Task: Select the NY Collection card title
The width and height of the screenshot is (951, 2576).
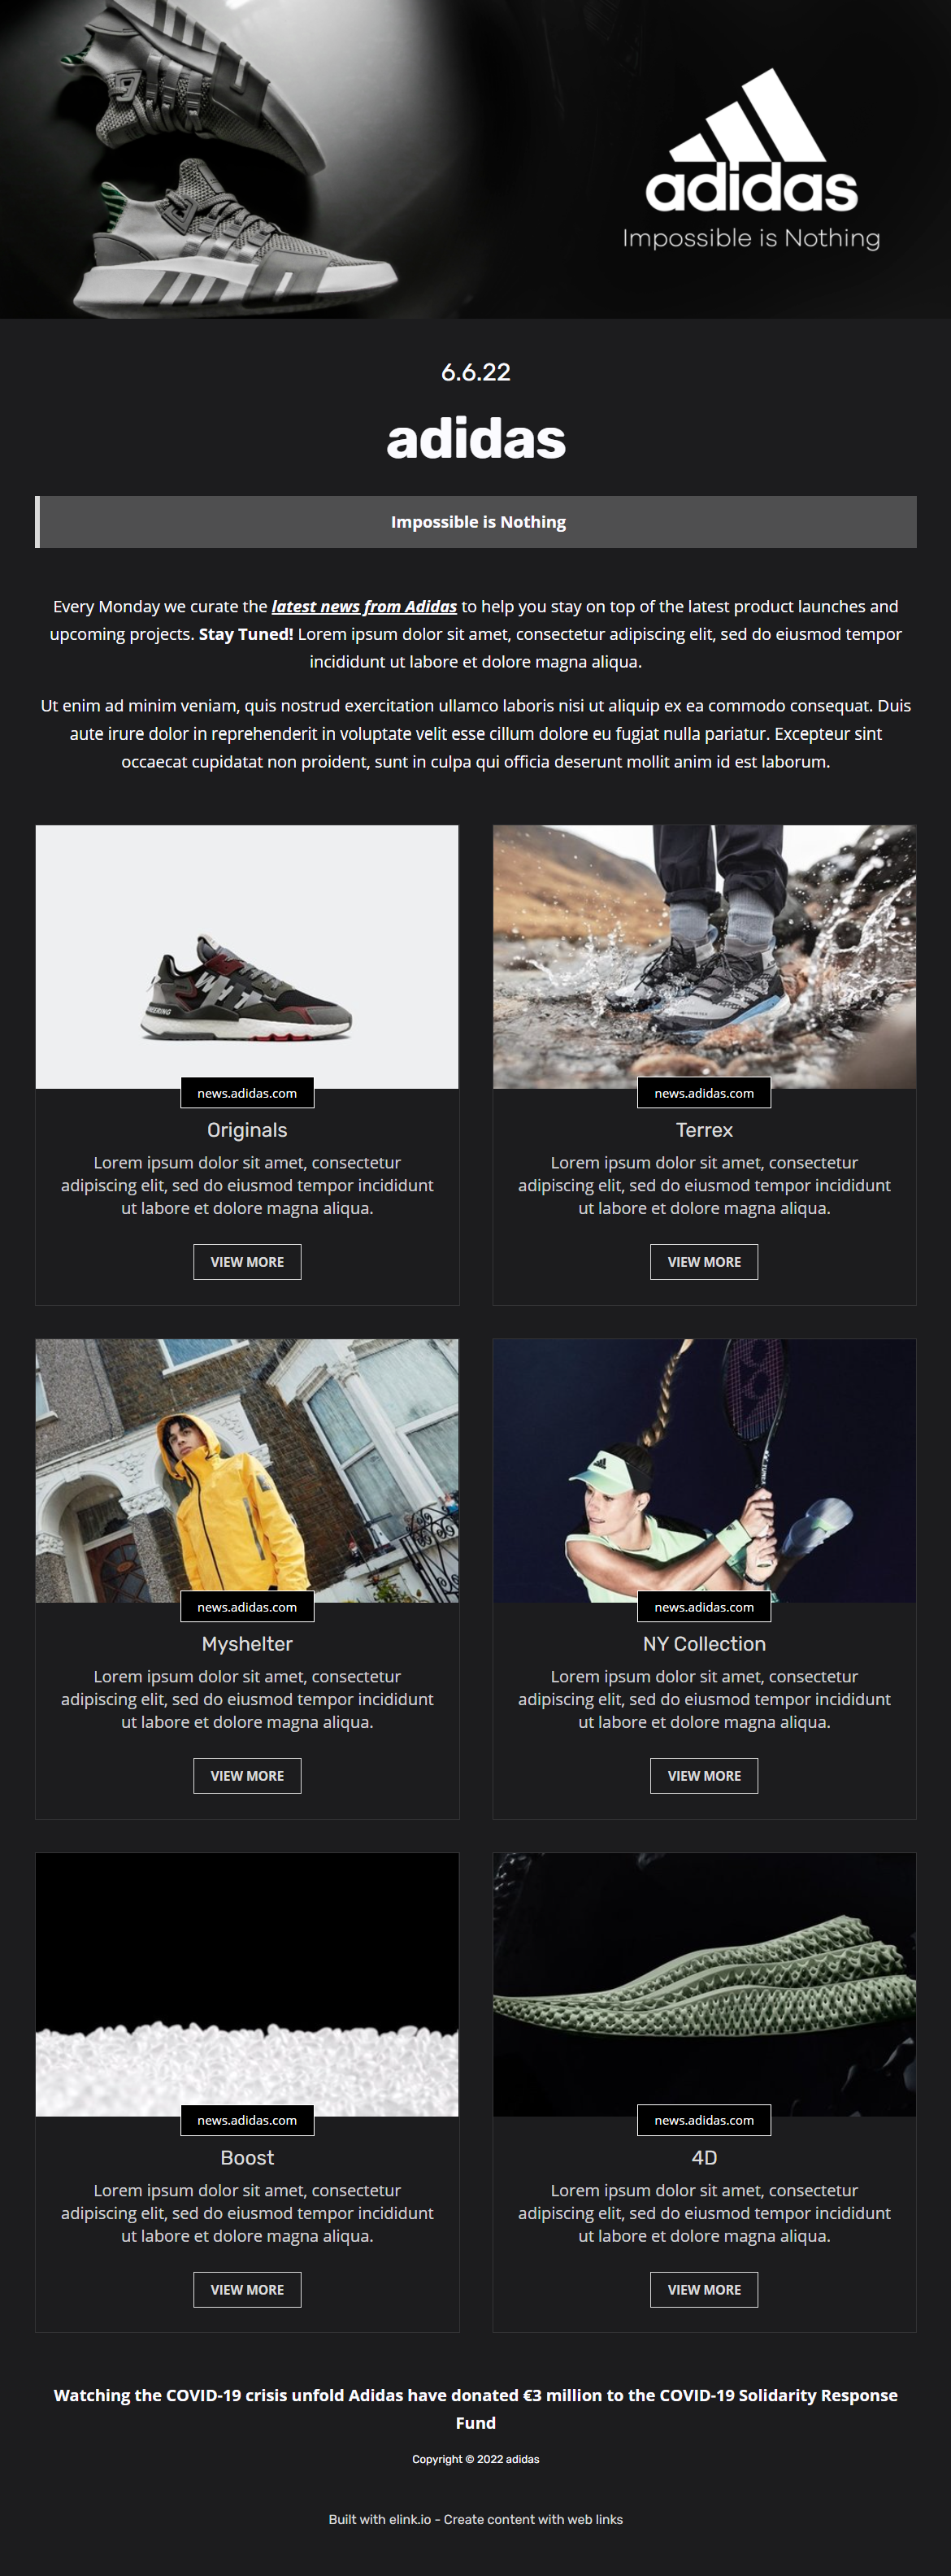Action: 704,1644
